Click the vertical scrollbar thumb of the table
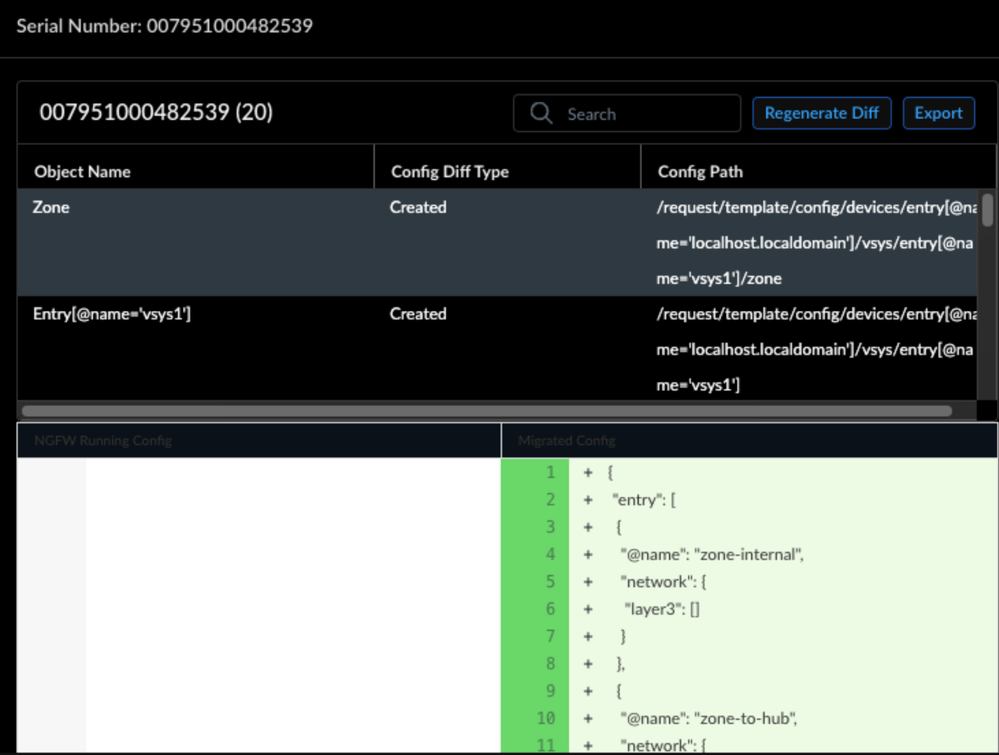The width and height of the screenshot is (999, 755). click(x=987, y=210)
